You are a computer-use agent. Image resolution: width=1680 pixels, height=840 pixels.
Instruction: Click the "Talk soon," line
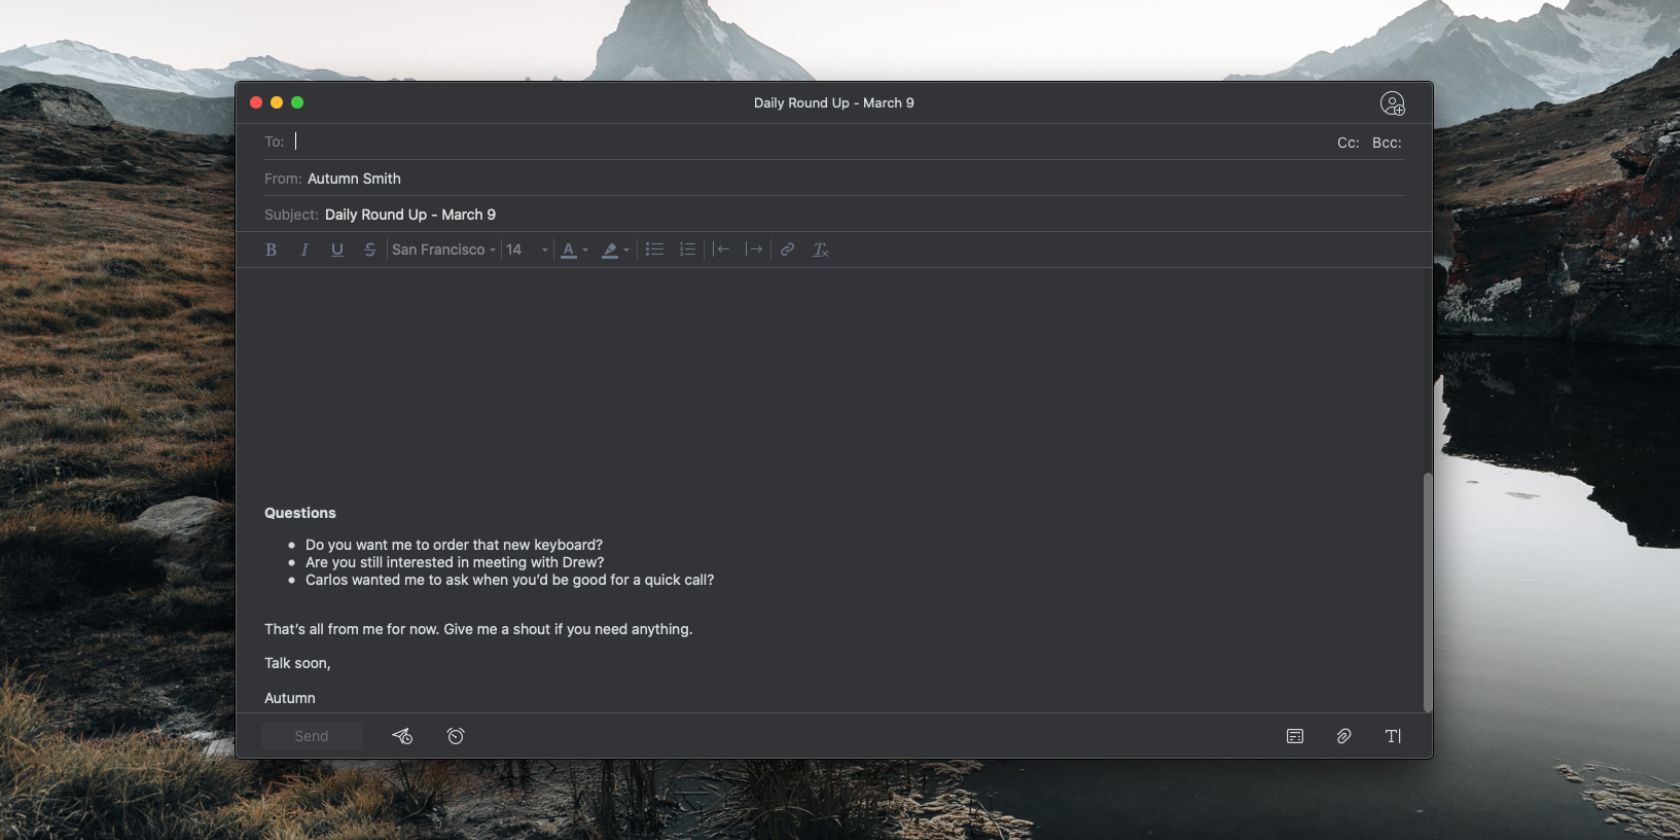click(x=297, y=663)
